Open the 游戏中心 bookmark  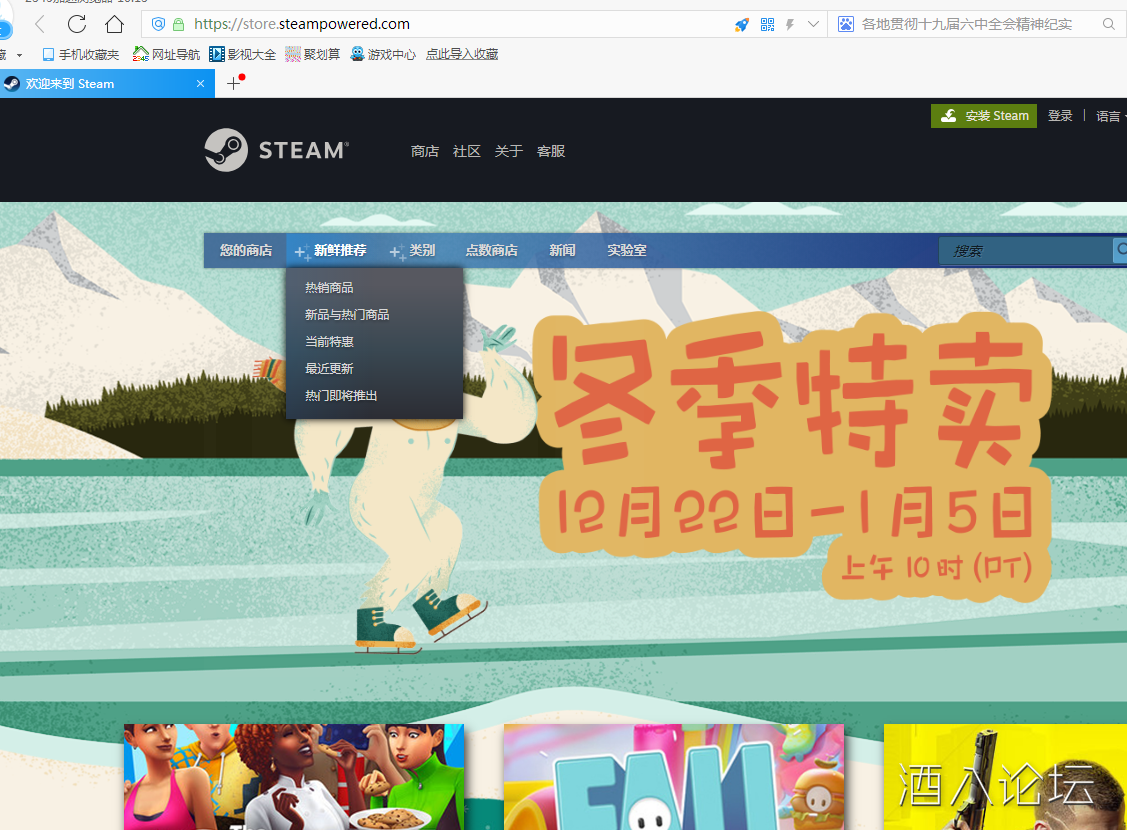(x=383, y=55)
